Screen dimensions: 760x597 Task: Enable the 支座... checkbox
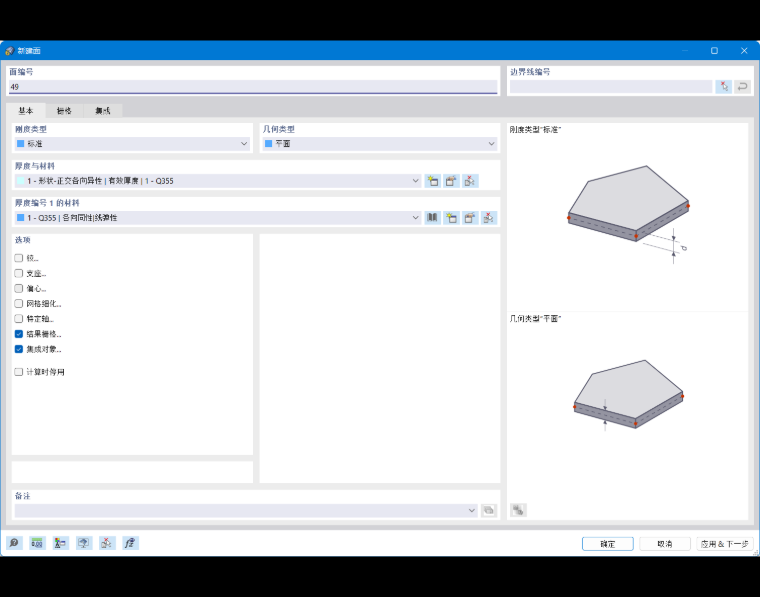point(19,273)
